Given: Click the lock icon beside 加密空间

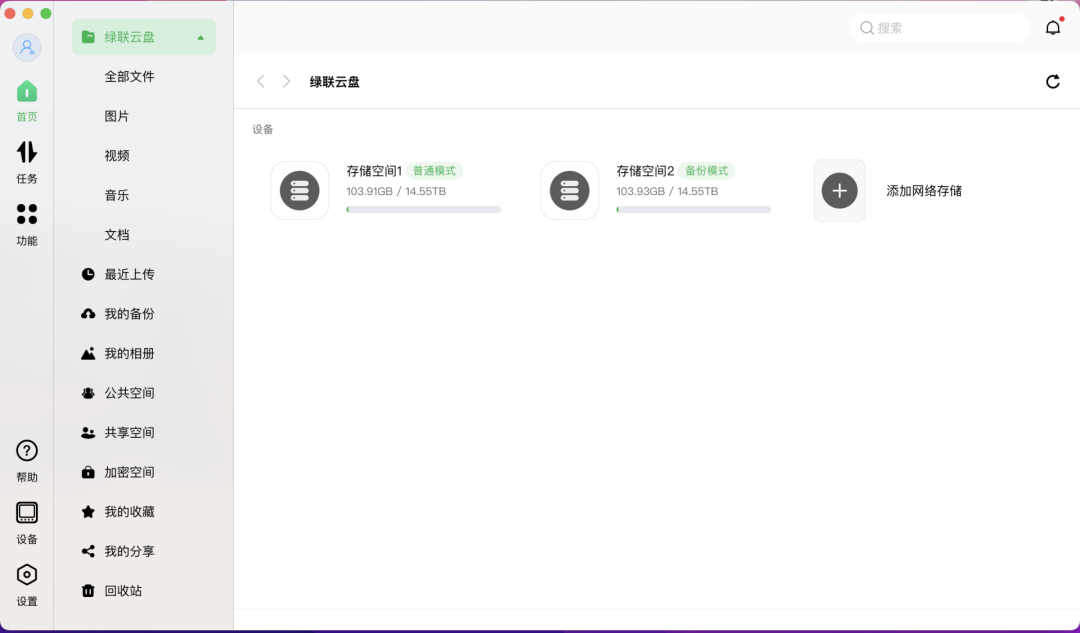Looking at the screenshot, I should coord(88,473).
